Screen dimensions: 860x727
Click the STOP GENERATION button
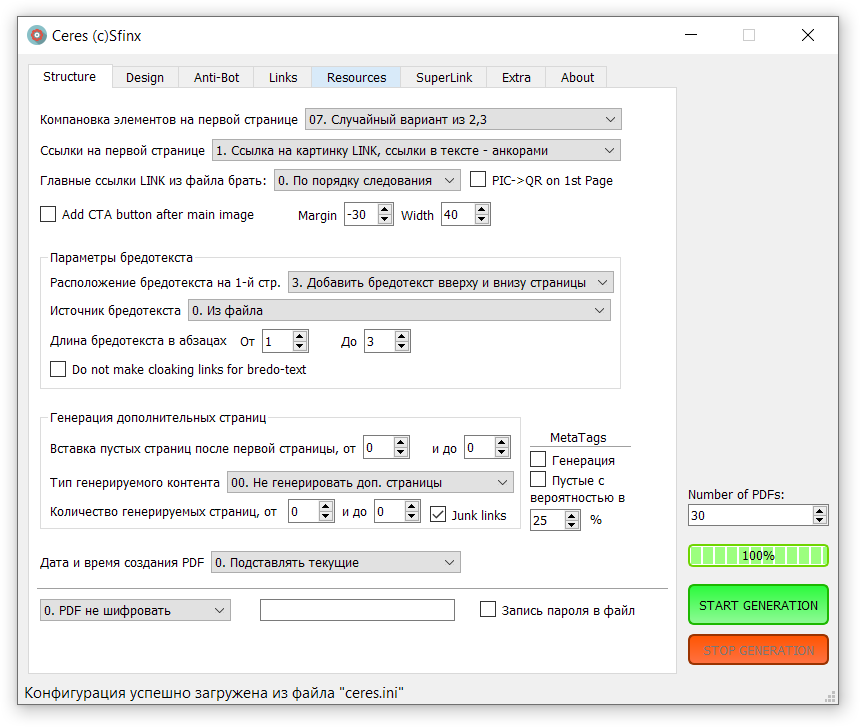click(758, 650)
